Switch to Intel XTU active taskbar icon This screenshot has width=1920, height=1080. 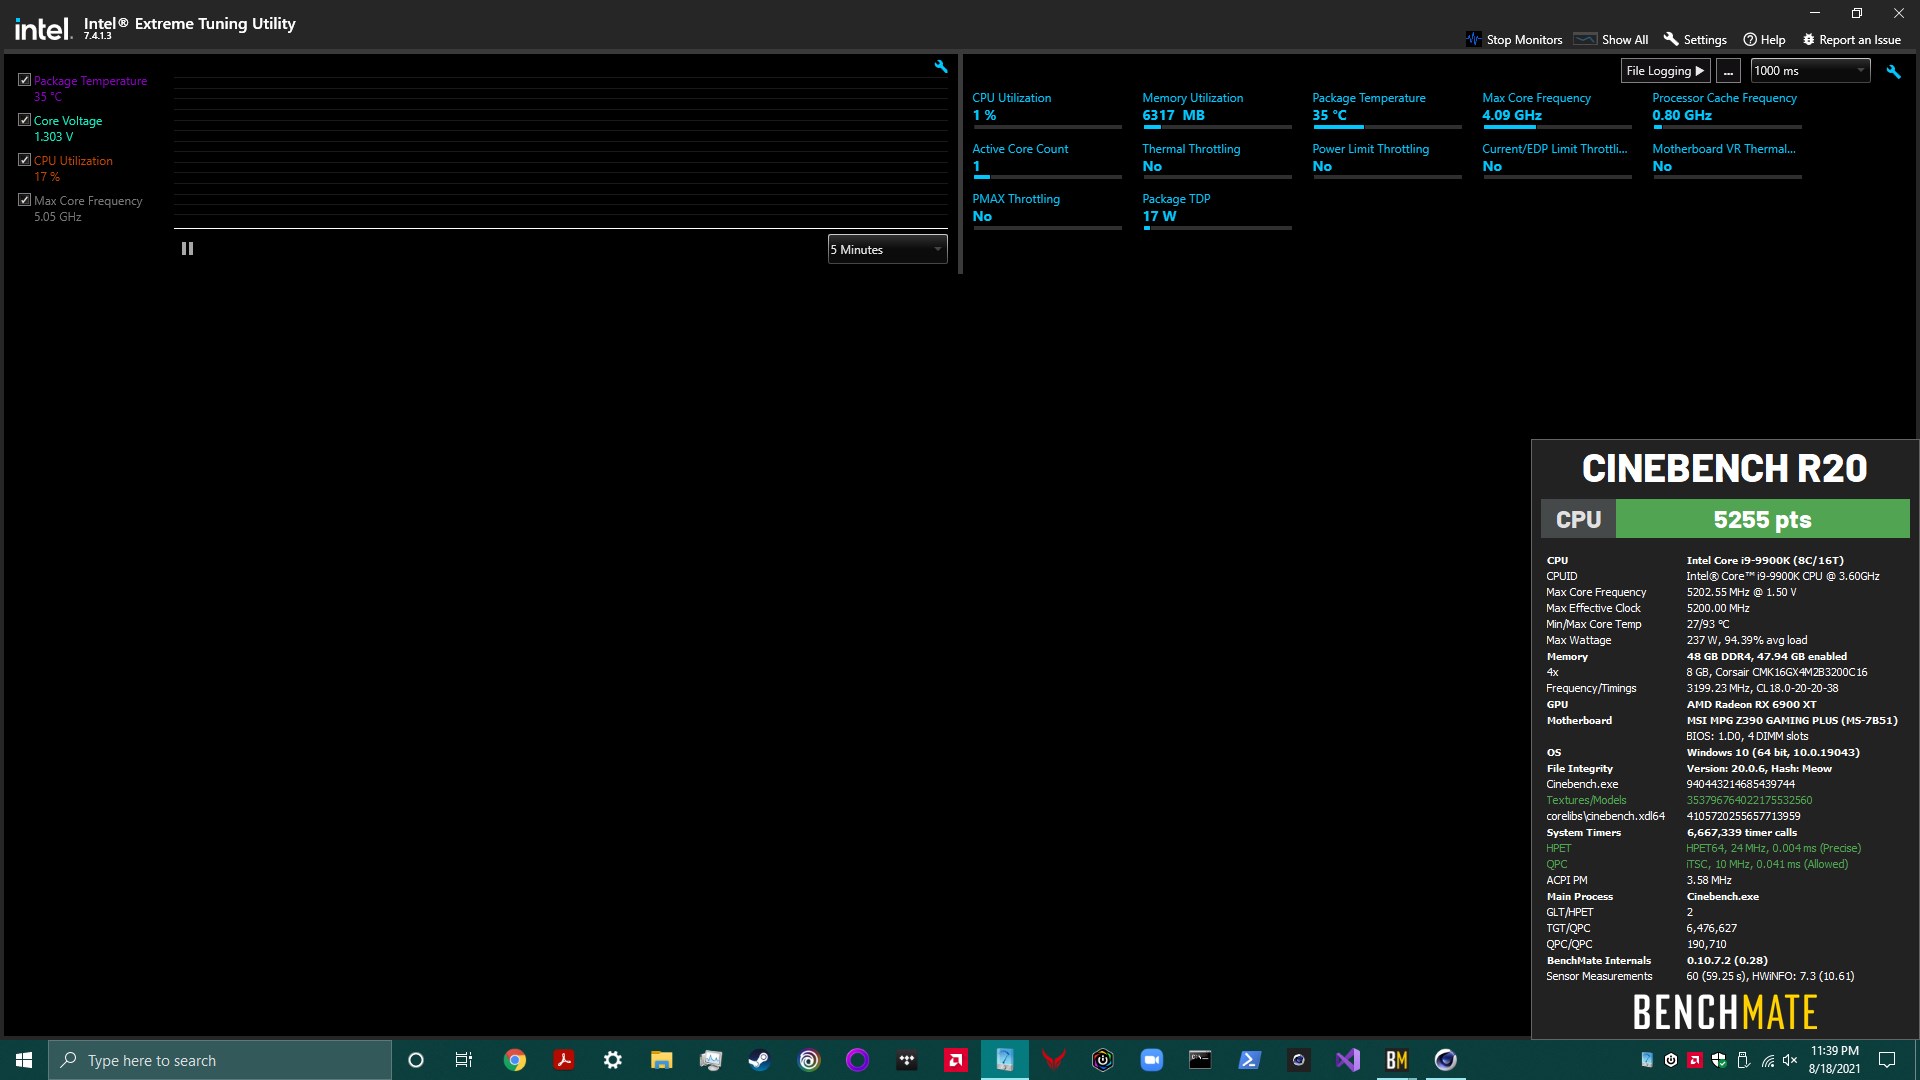coord(1005,1060)
